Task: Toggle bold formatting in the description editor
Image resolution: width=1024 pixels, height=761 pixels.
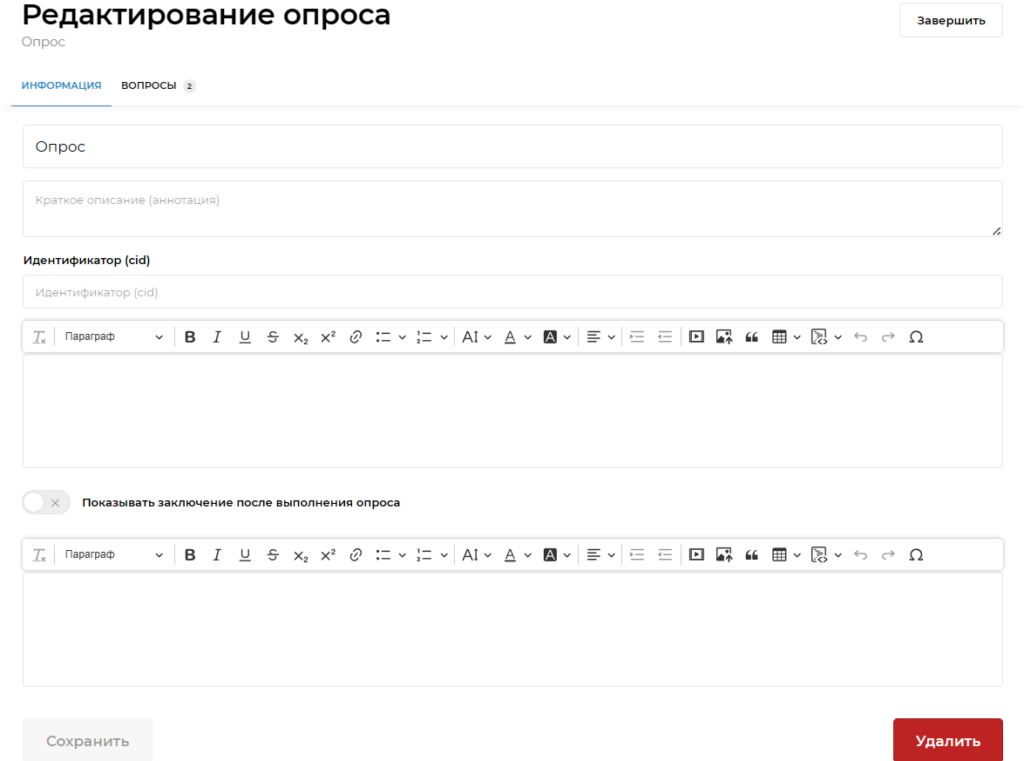Action: coord(190,337)
